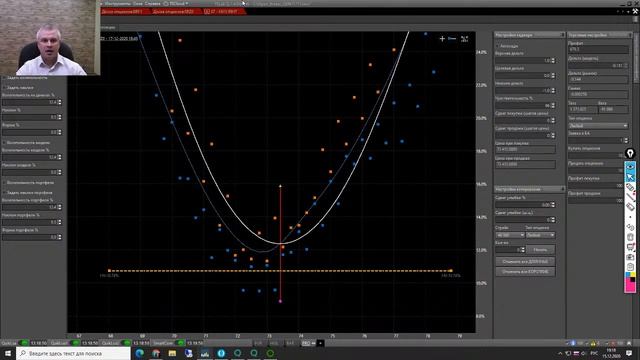Open Тип опциона dropdown in trading settings
Viewport: 640px width, 360px height.
point(598,126)
